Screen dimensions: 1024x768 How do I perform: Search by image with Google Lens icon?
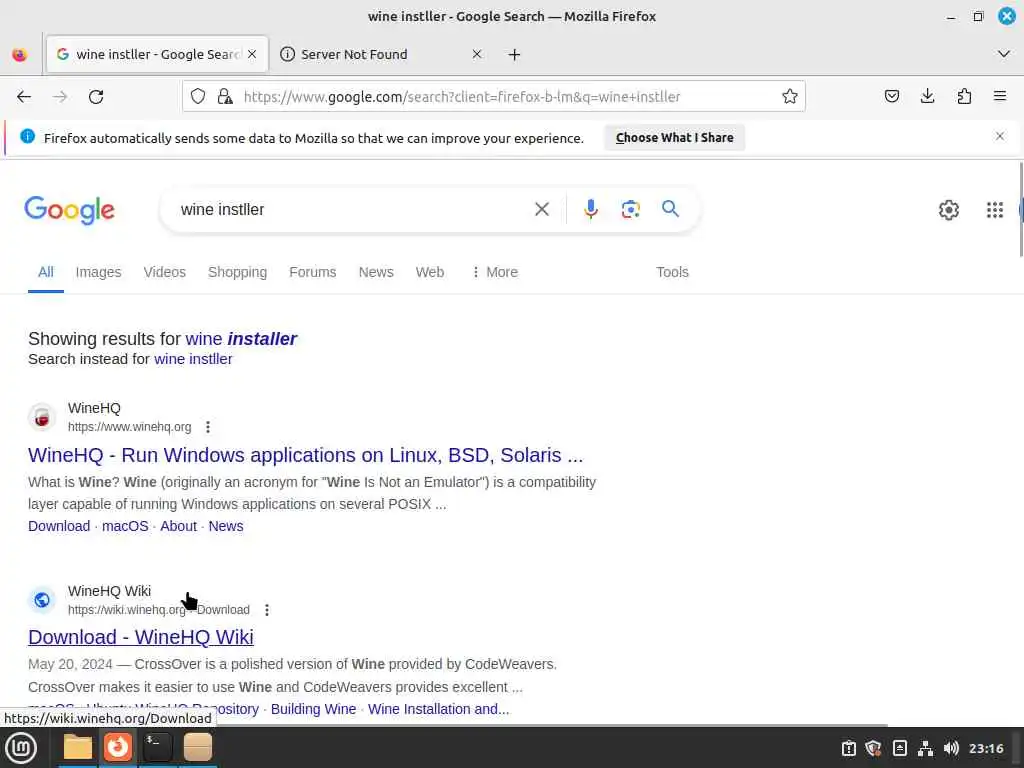point(630,209)
